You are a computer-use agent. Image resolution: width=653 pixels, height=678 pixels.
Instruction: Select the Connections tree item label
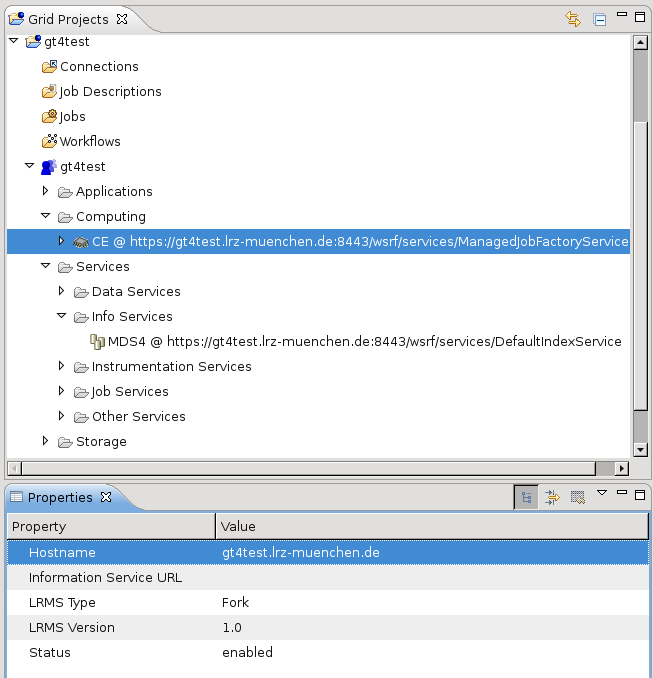point(99,67)
